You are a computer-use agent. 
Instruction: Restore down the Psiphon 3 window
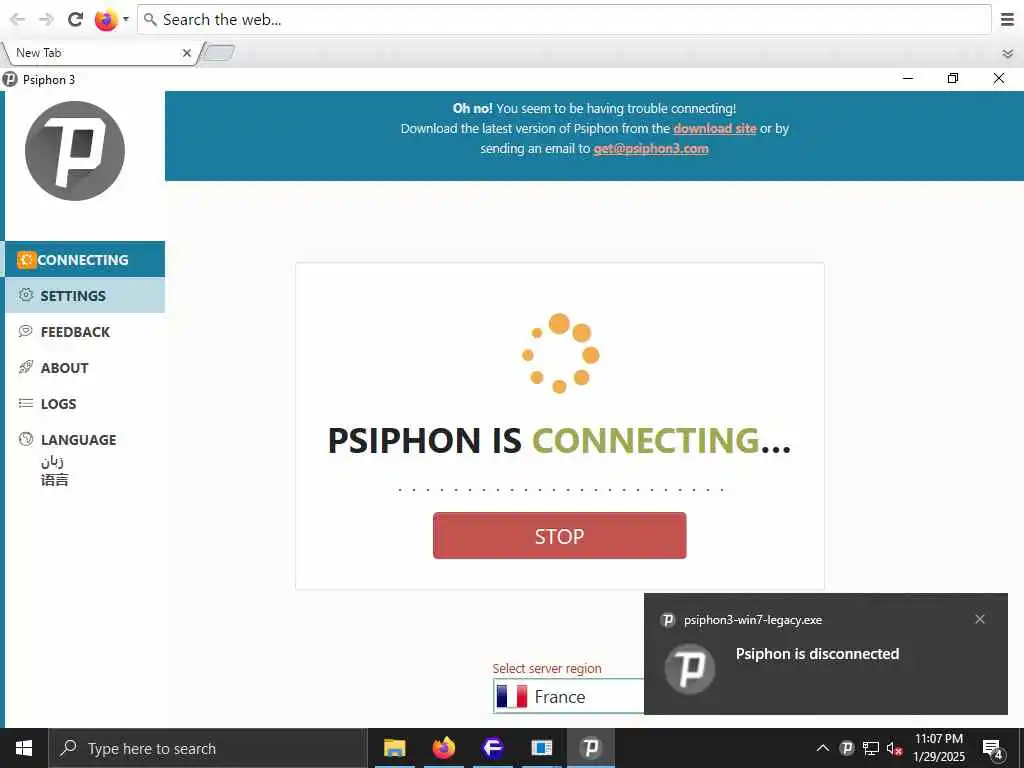[x=953, y=78]
